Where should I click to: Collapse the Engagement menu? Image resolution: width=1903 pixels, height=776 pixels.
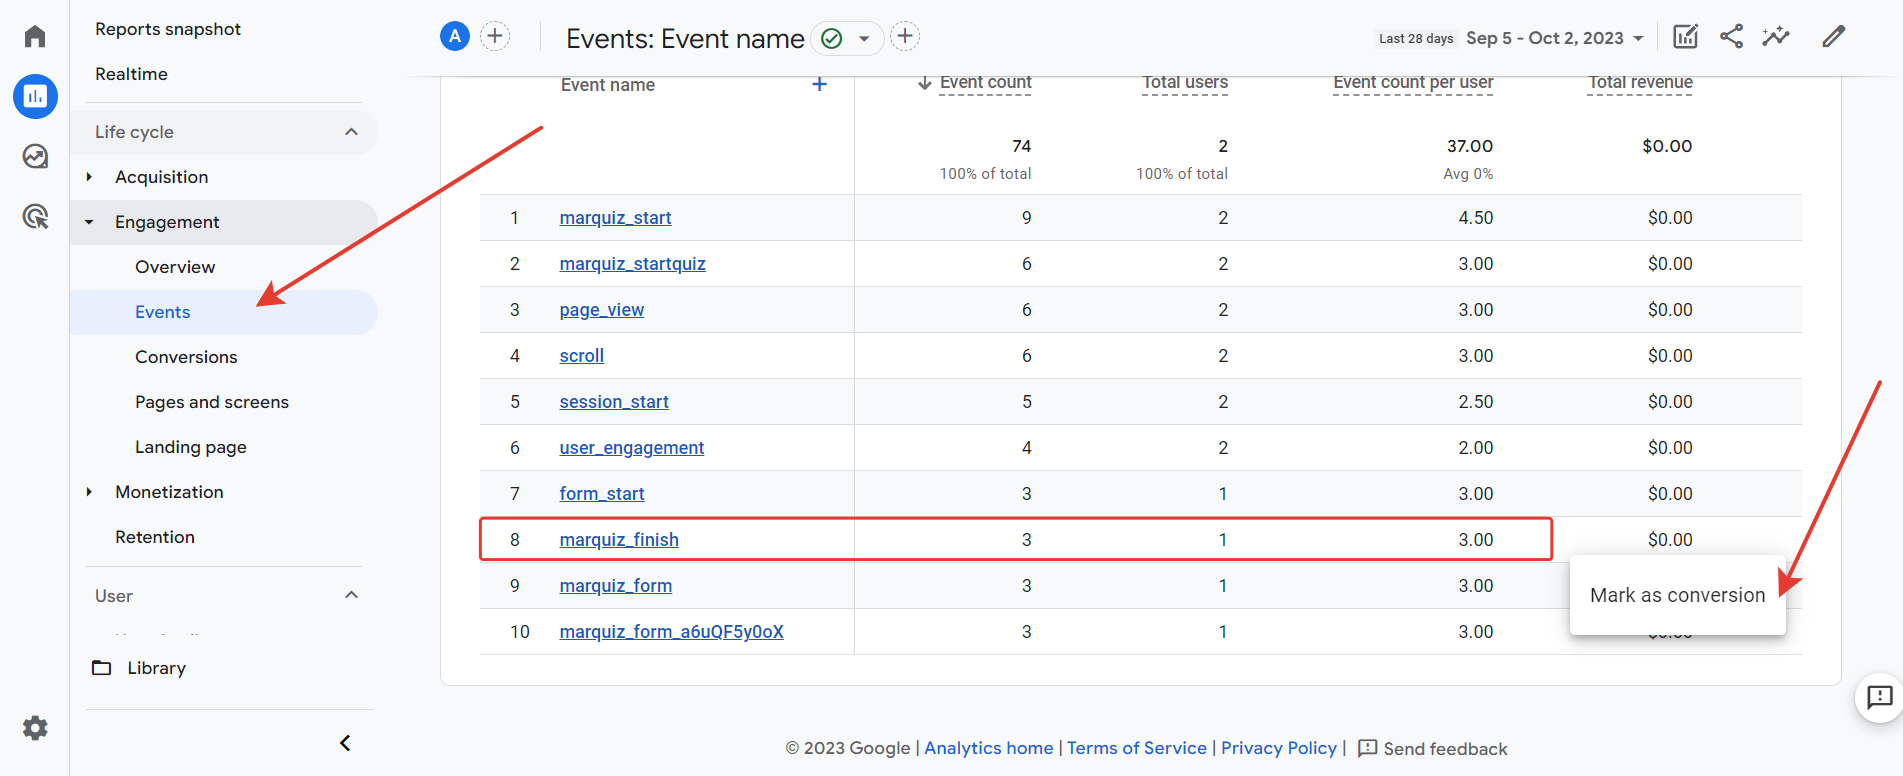pyautogui.click(x=89, y=222)
